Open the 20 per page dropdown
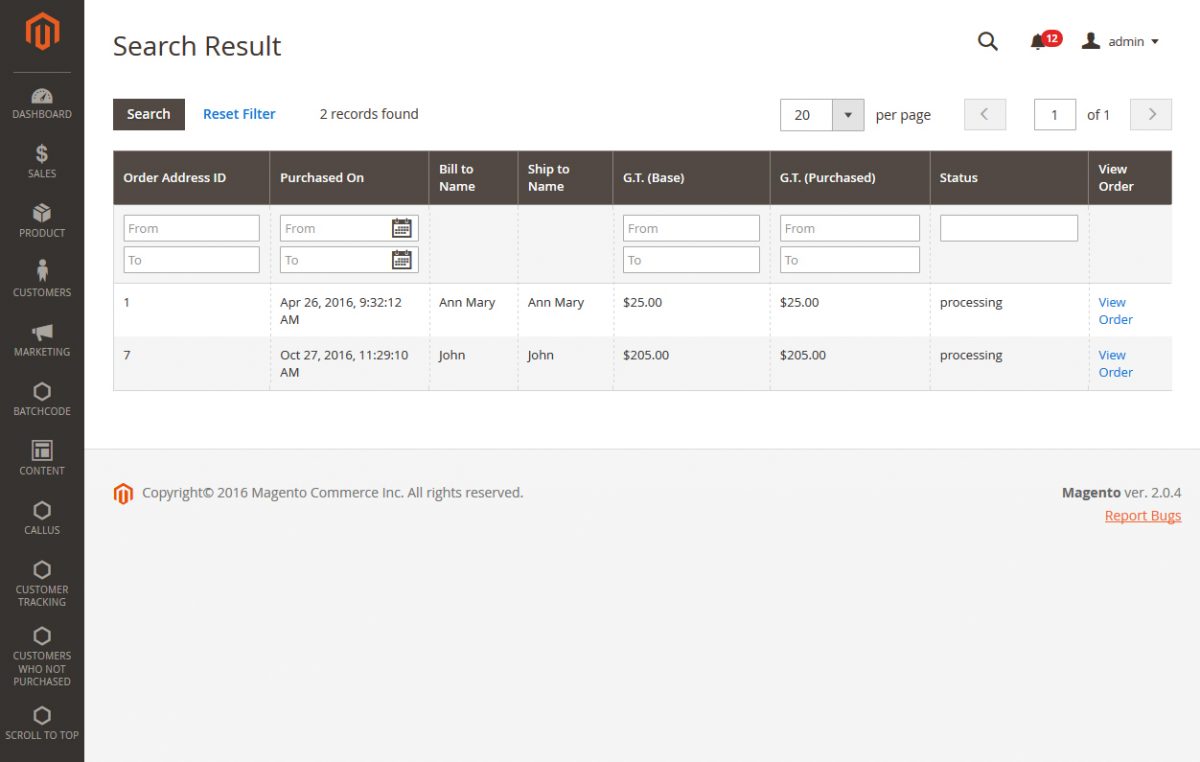 pyautogui.click(x=821, y=115)
